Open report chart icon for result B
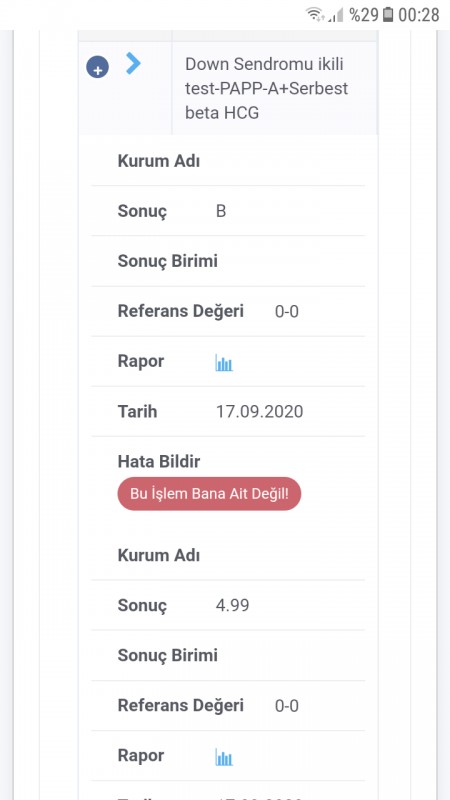 click(x=224, y=363)
